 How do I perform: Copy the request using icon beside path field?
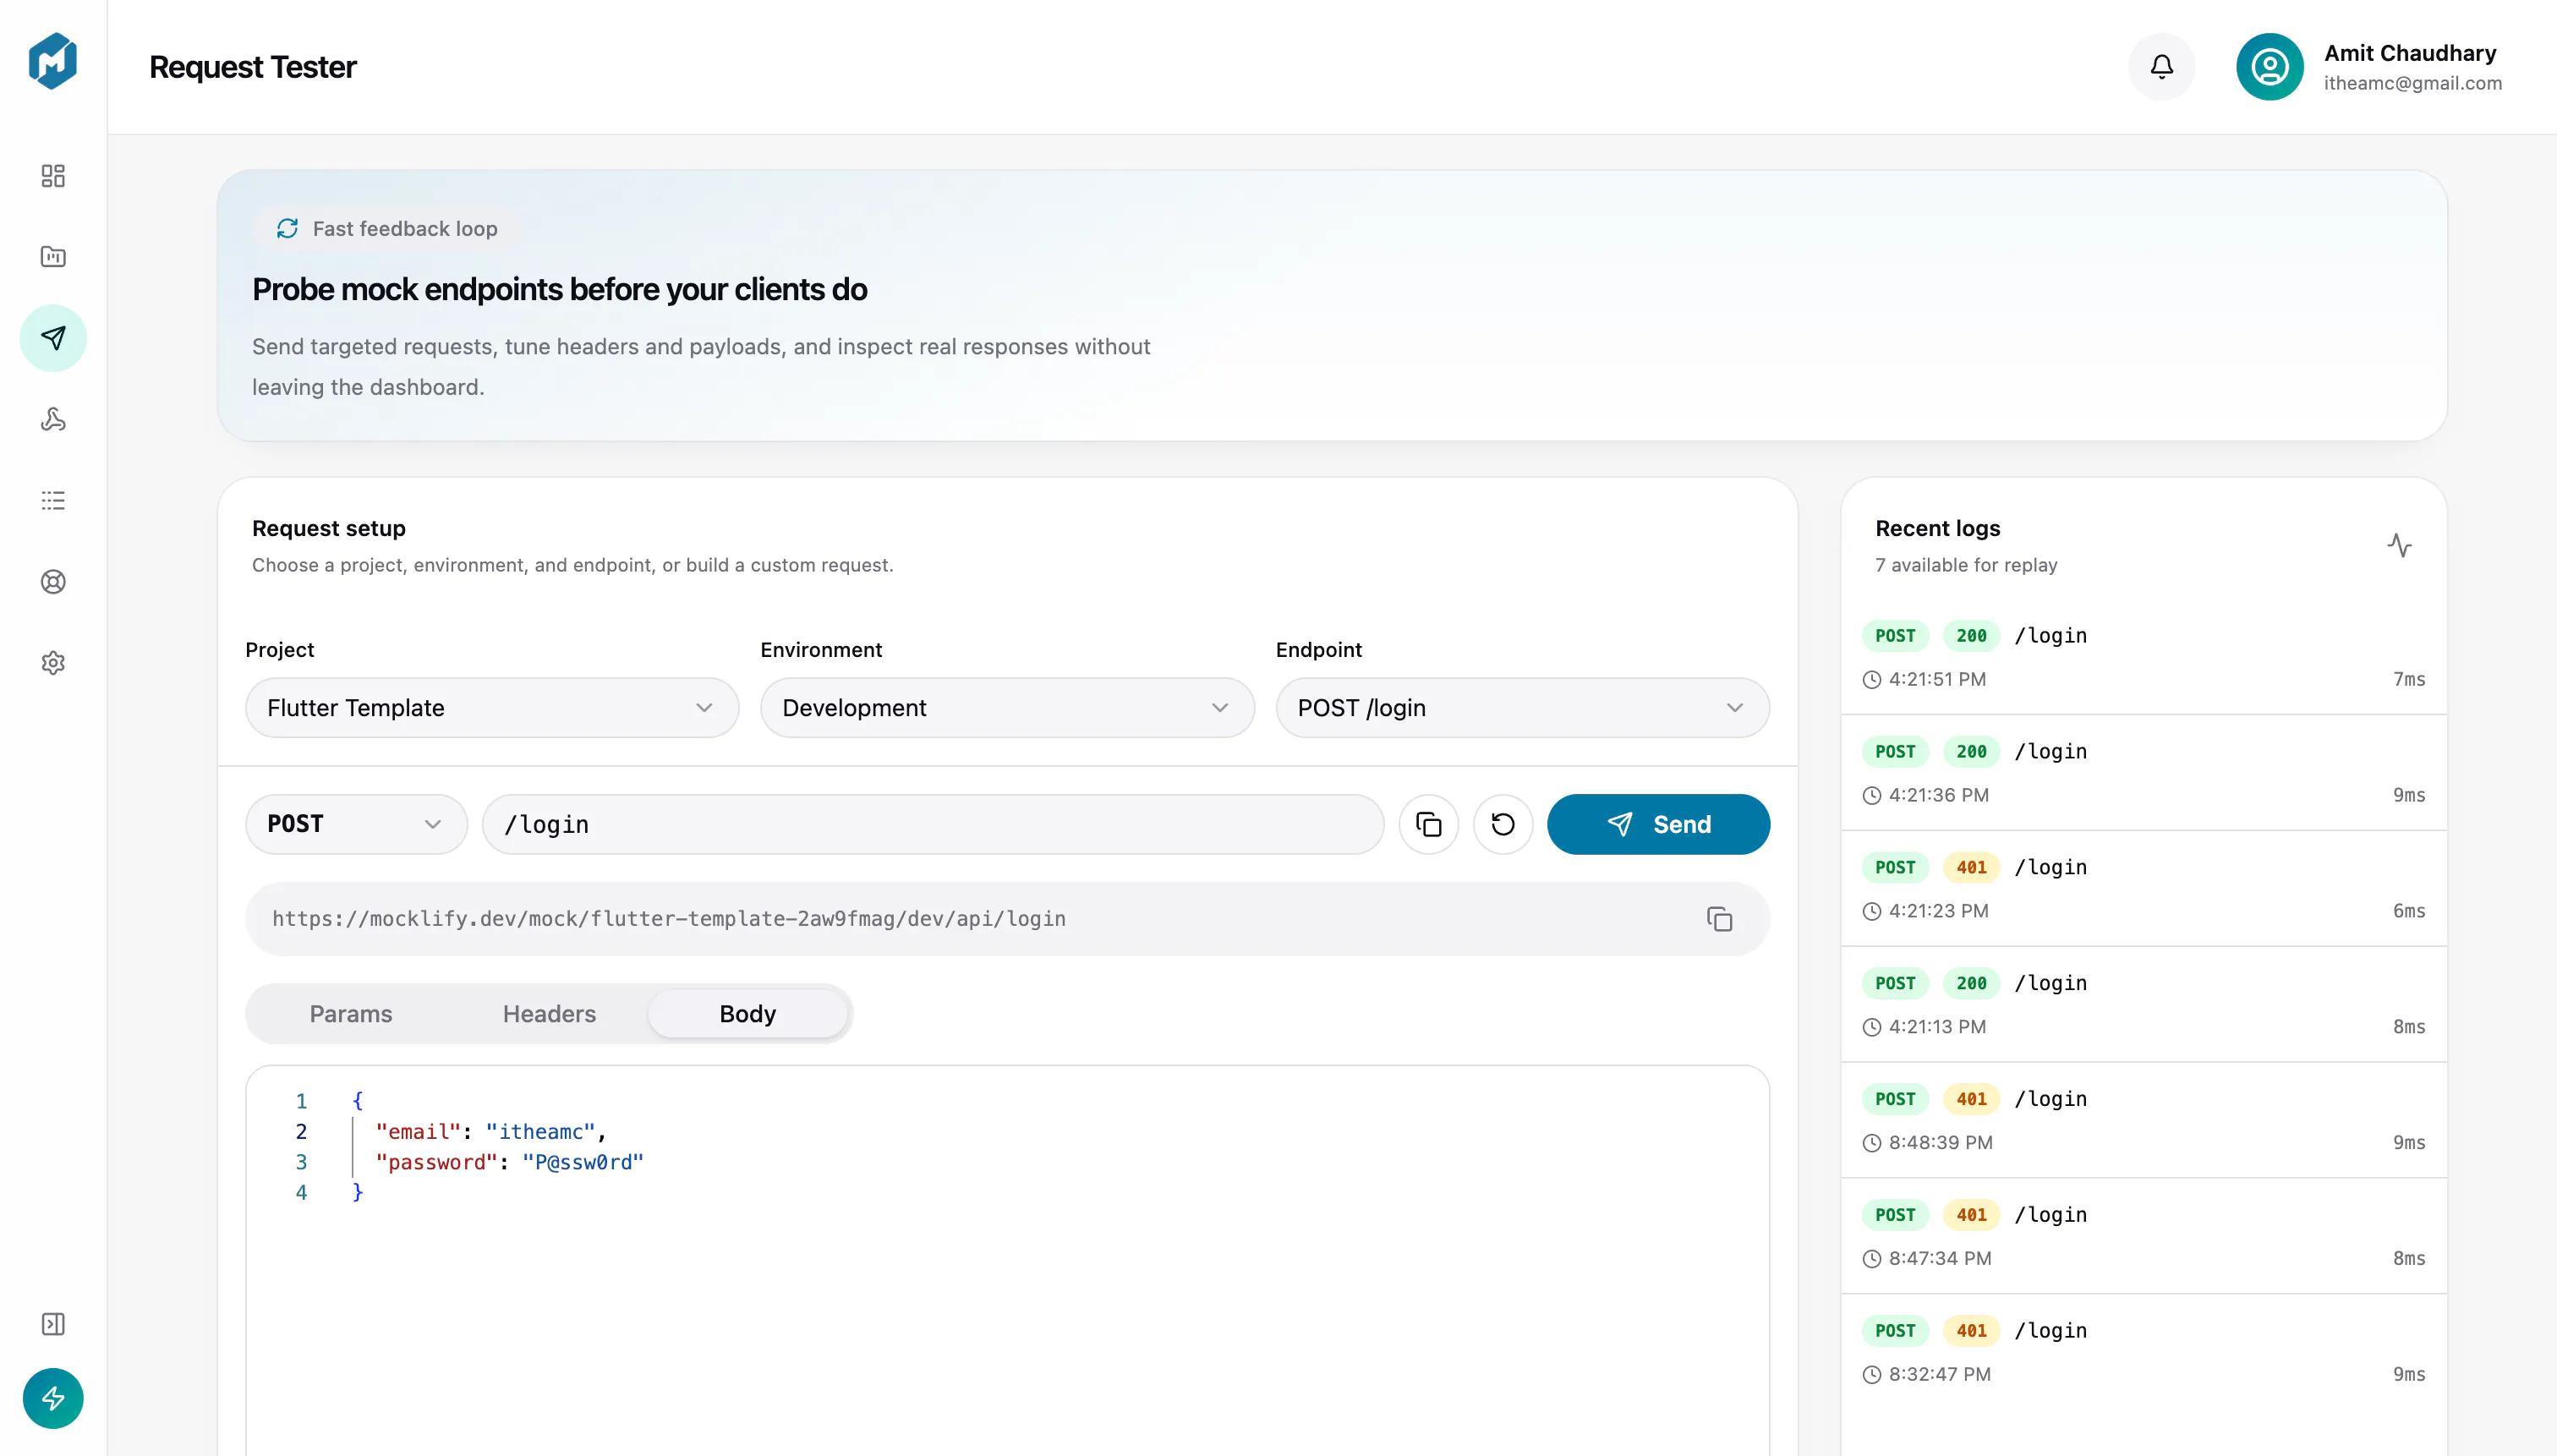(1428, 824)
